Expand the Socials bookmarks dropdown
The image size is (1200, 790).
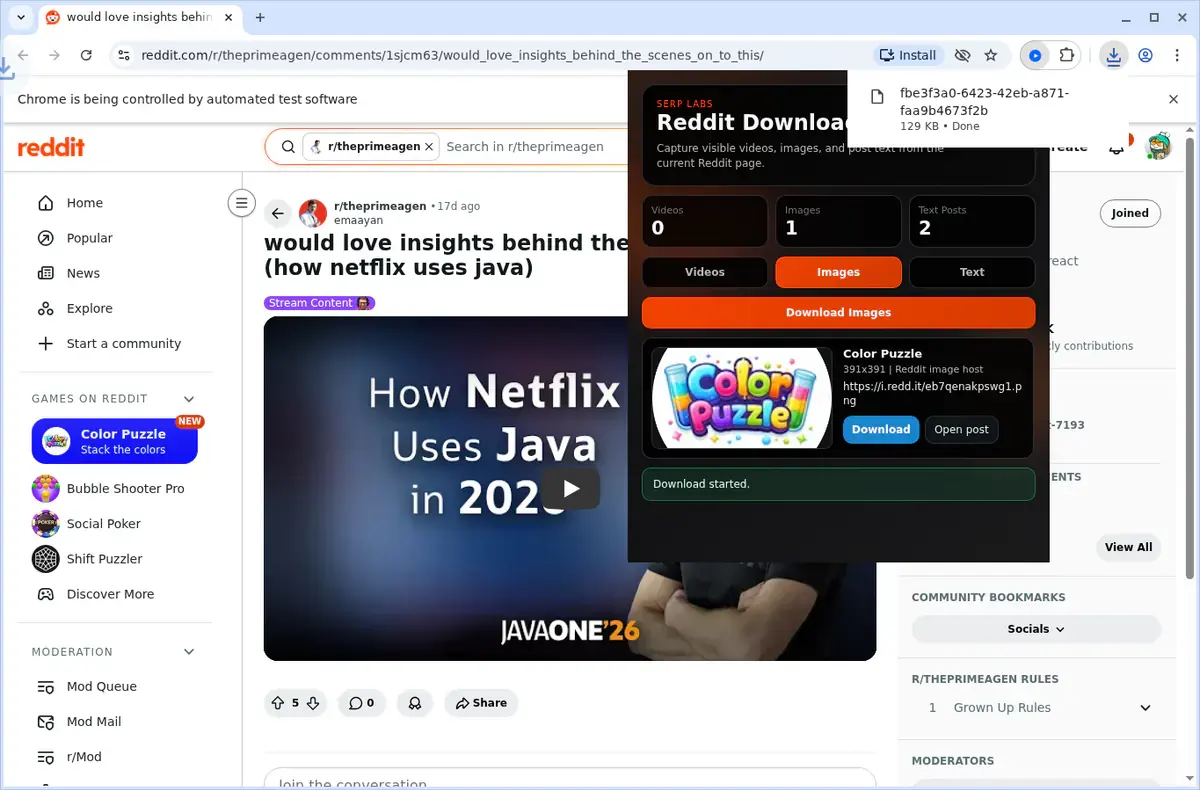pyautogui.click(x=1036, y=629)
